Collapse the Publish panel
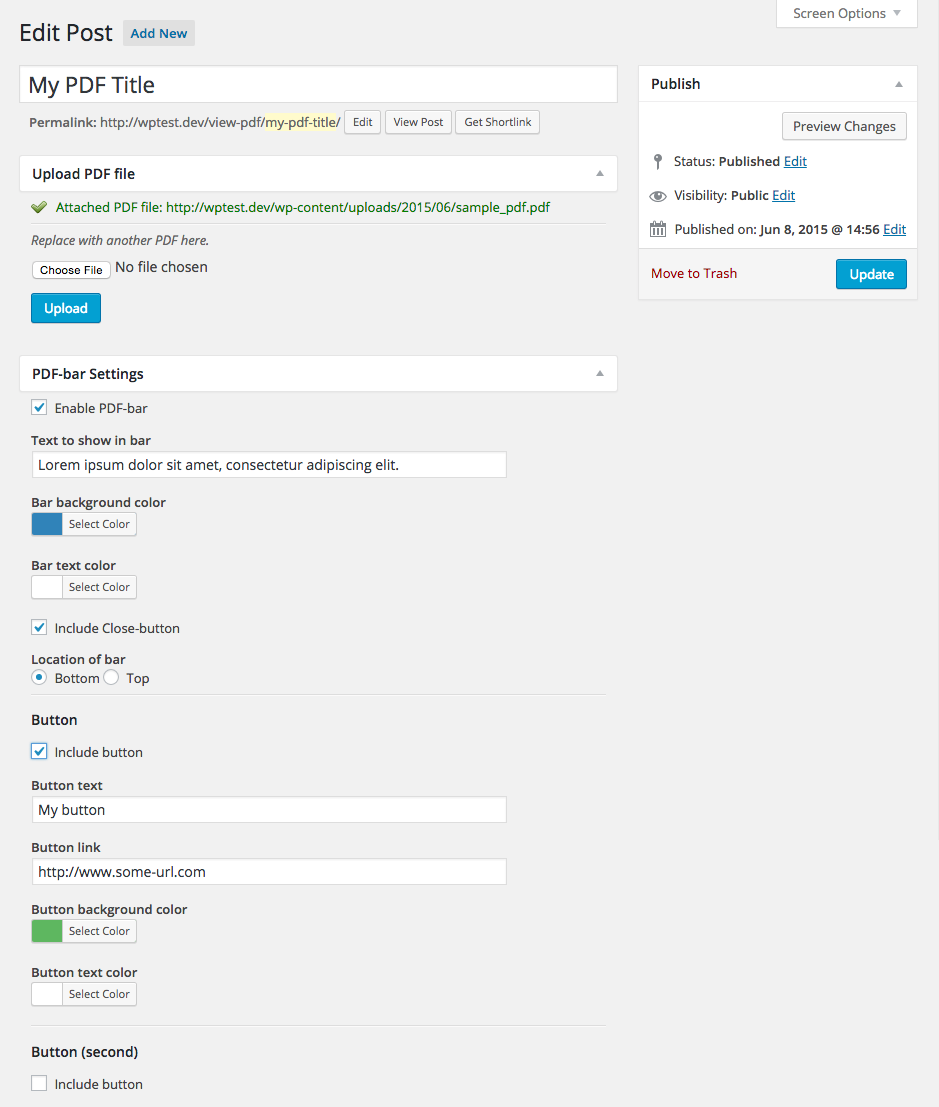939x1107 pixels. click(x=899, y=84)
